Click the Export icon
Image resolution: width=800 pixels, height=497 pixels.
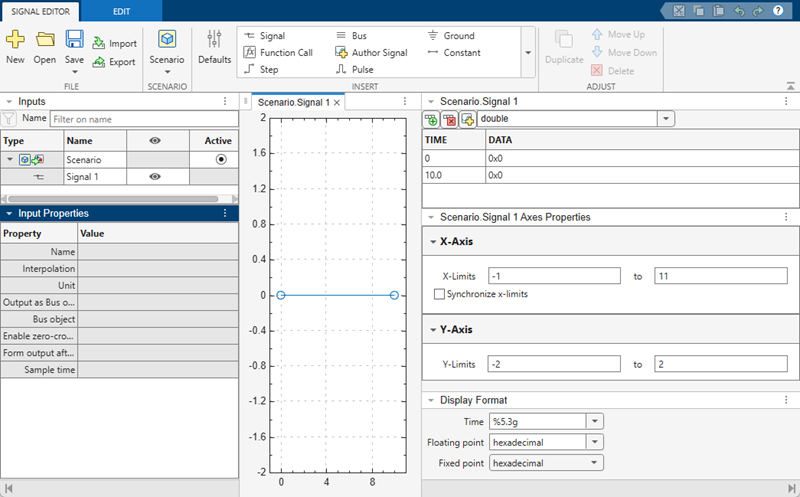click(x=114, y=62)
